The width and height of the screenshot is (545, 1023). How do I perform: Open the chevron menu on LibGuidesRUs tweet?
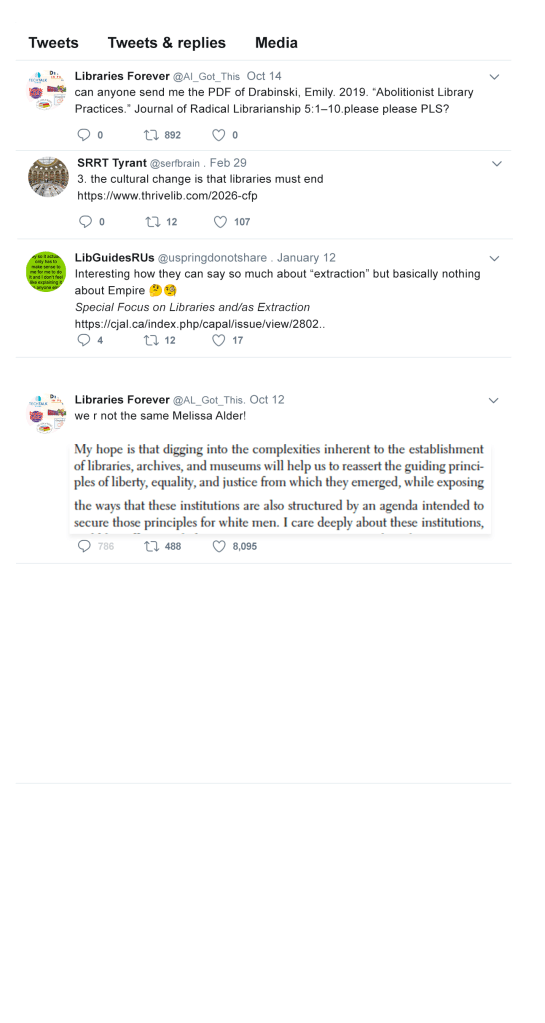pos(494,258)
